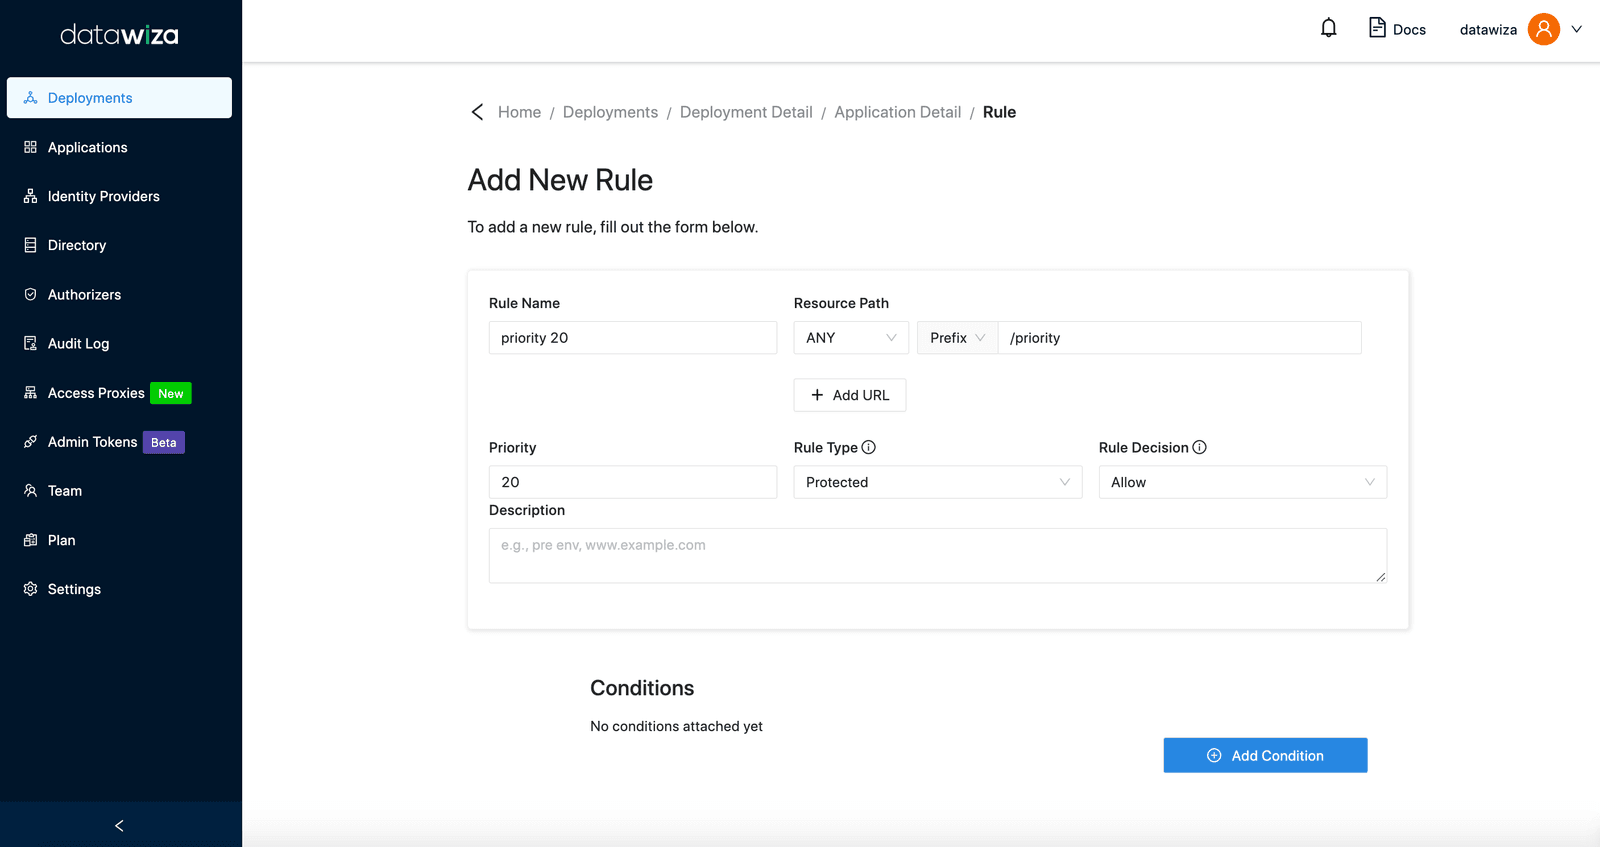Click Rule Type info icon

pos(869,447)
